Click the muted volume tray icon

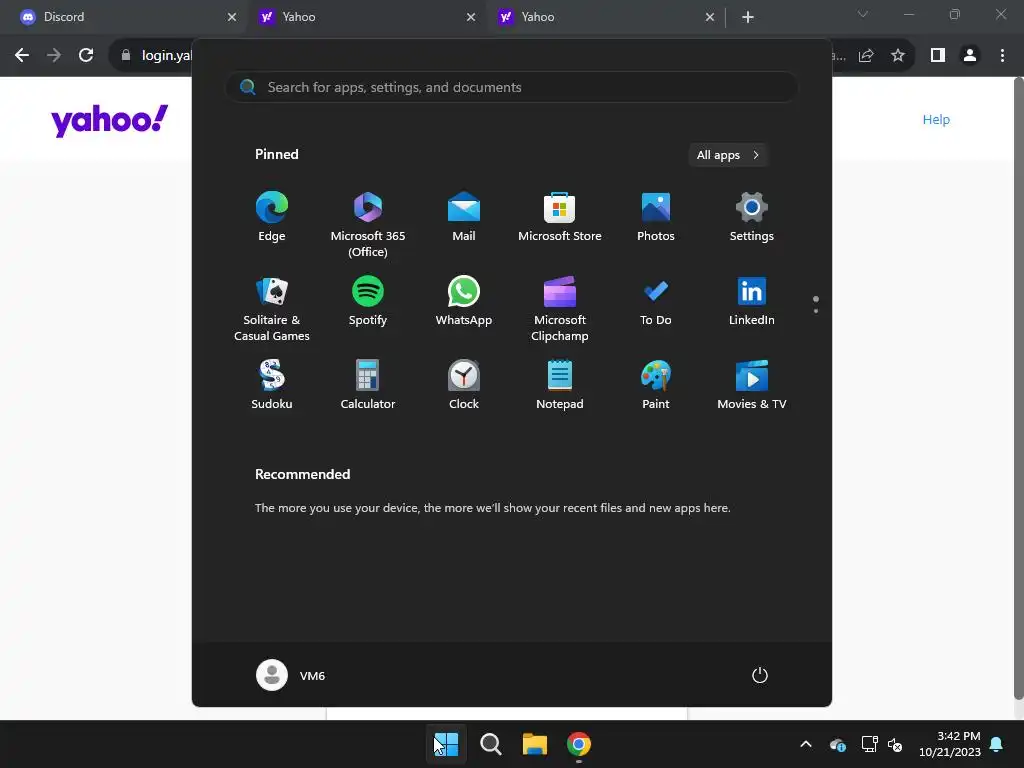click(895, 744)
